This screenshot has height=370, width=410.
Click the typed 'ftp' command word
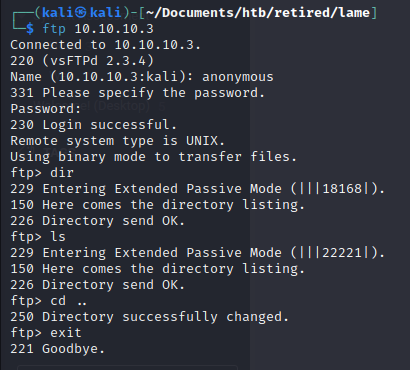(54, 29)
